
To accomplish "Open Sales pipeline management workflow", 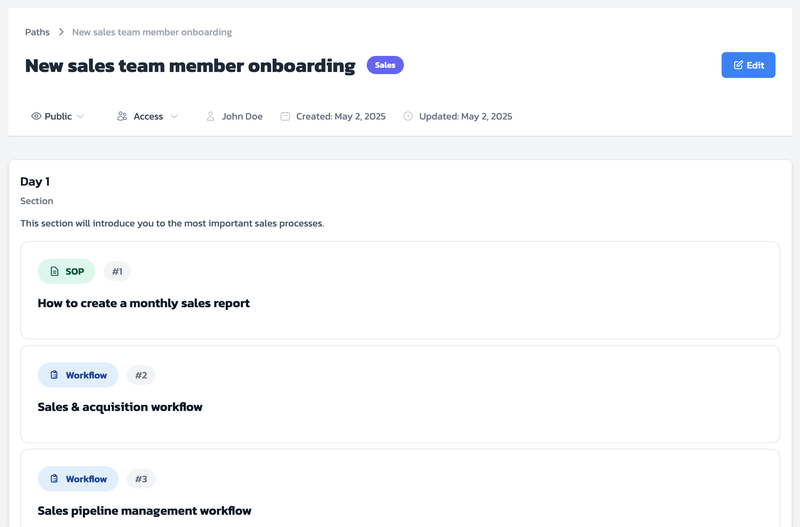I will pyautogui.click(x=144, y=511).
